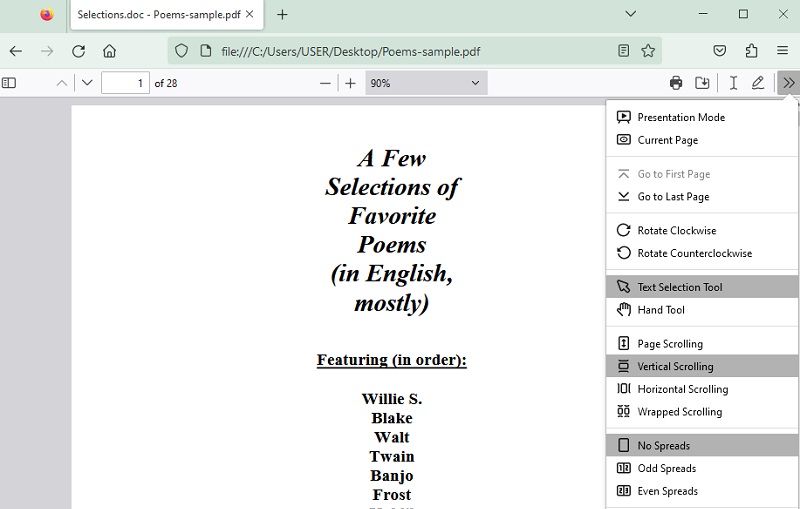
Task: Click the address bar URL
Action: tap(351, 52)
